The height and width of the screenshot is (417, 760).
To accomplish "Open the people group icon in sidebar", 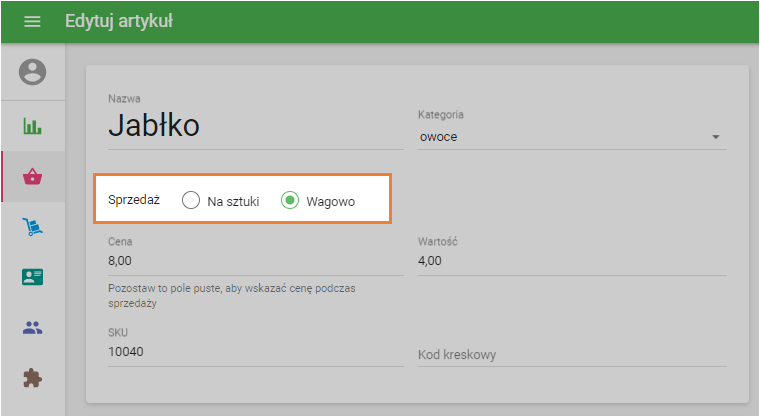I will [x=32, y=328].
